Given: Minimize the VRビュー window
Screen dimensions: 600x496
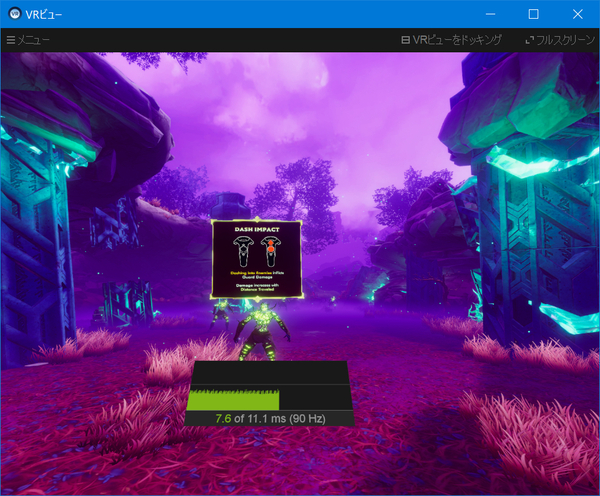Looking at the screenshot, I should click(490, 14).
